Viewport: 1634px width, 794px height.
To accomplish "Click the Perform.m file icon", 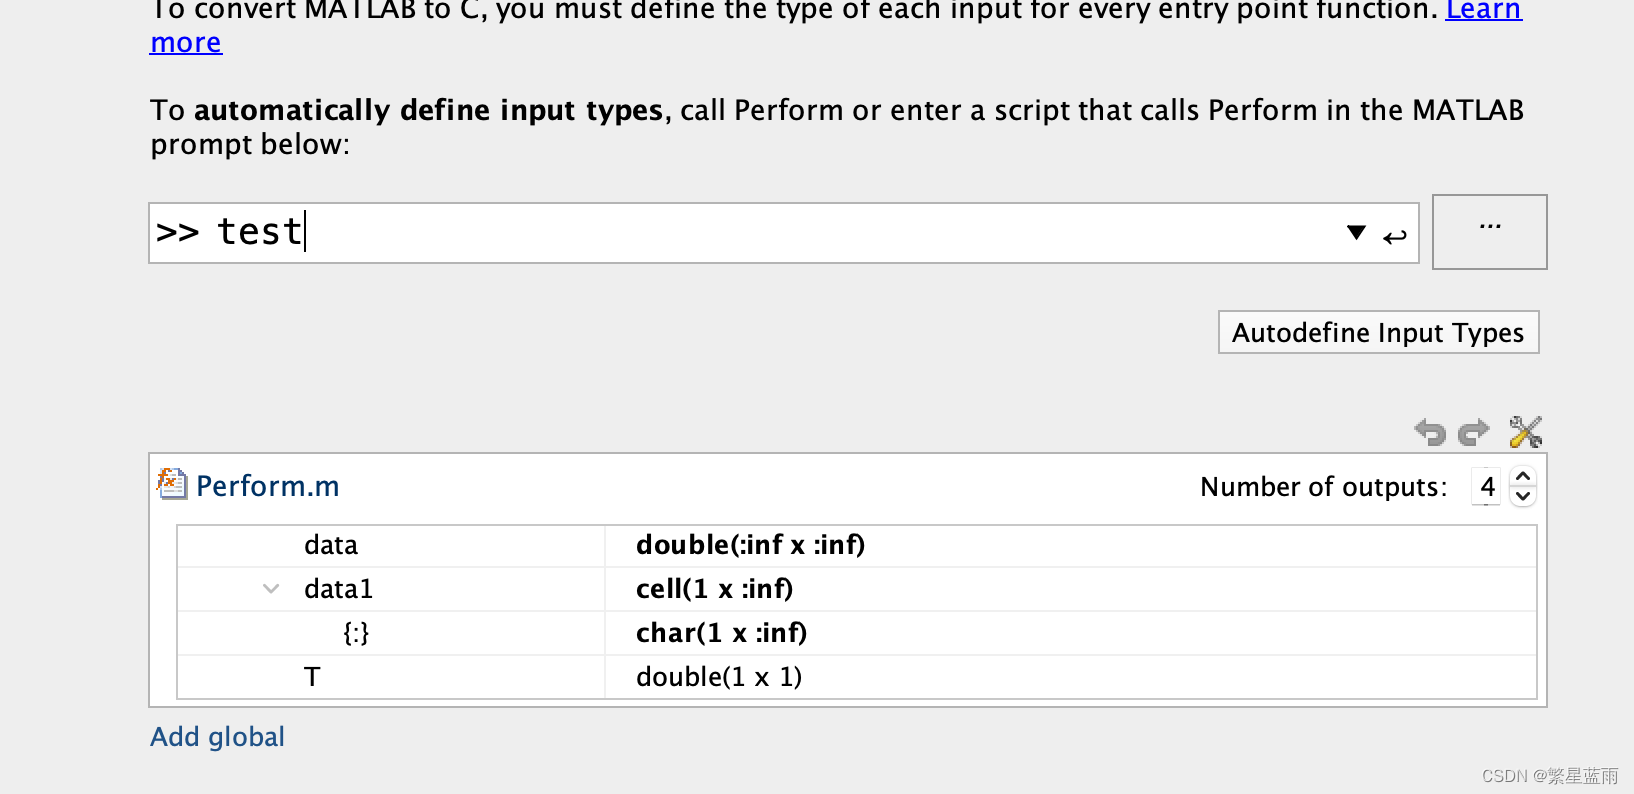I will (171, 484).
